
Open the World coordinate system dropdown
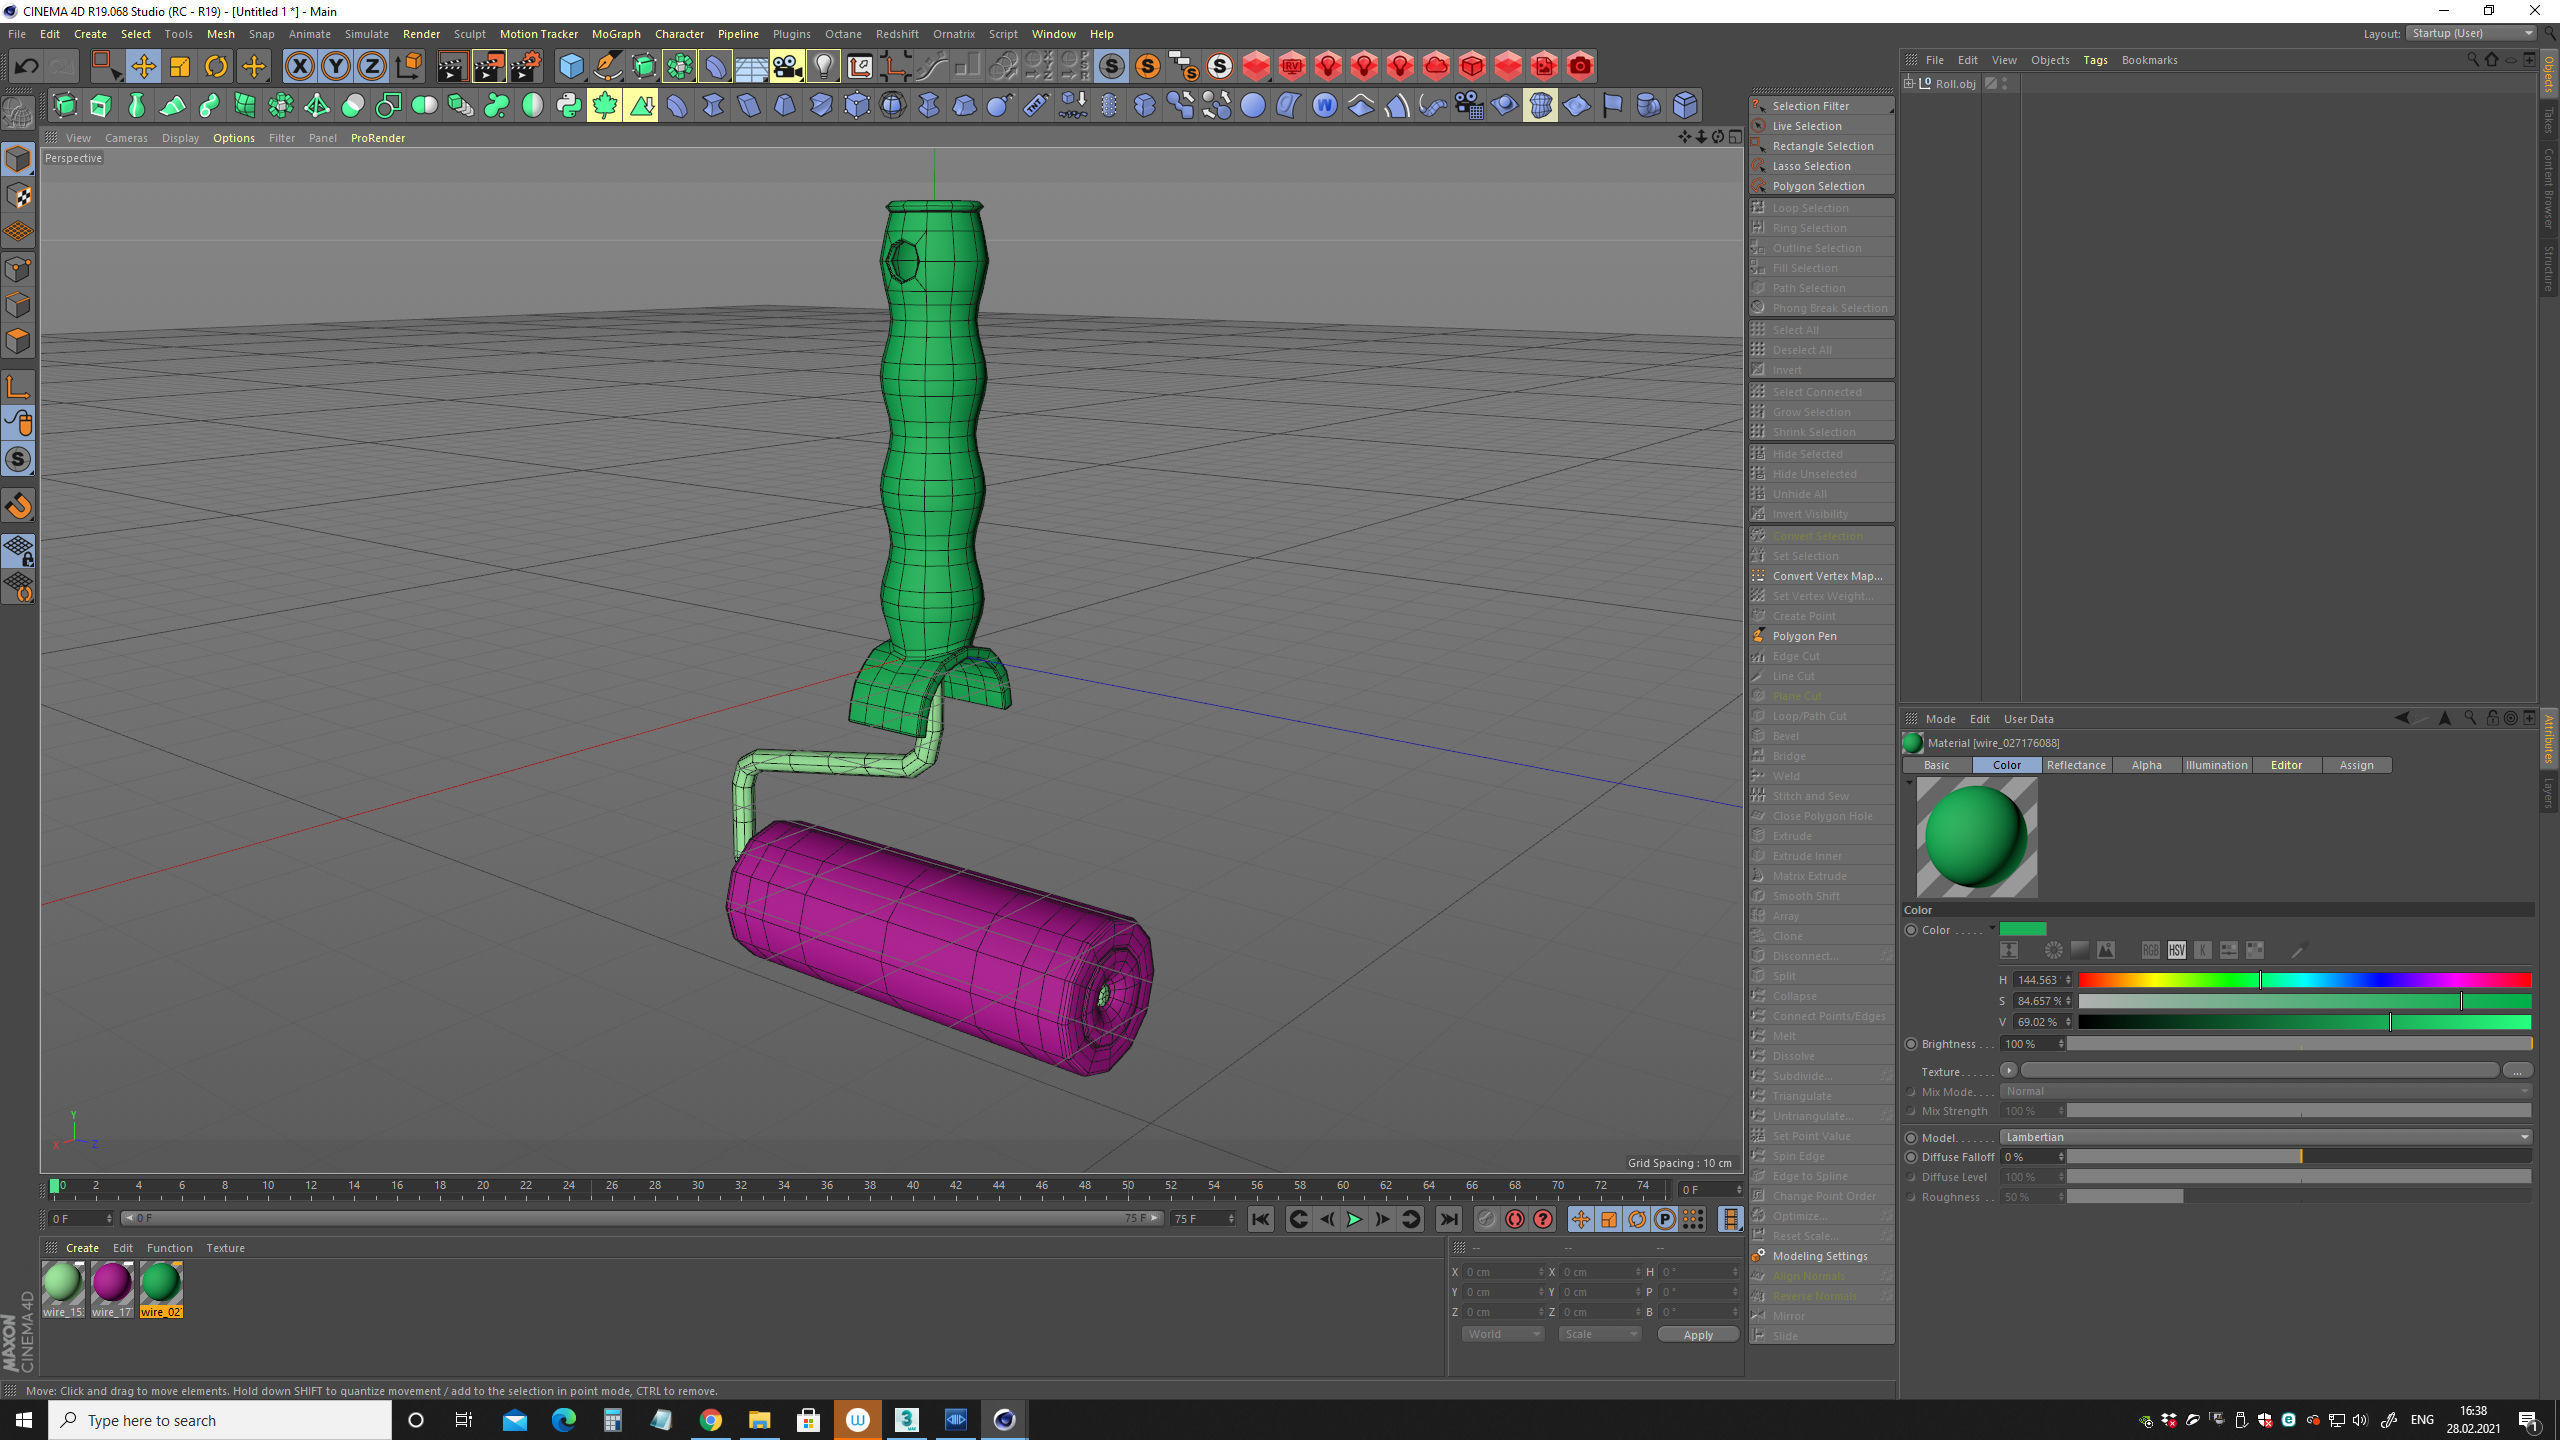[1501, 1333]
